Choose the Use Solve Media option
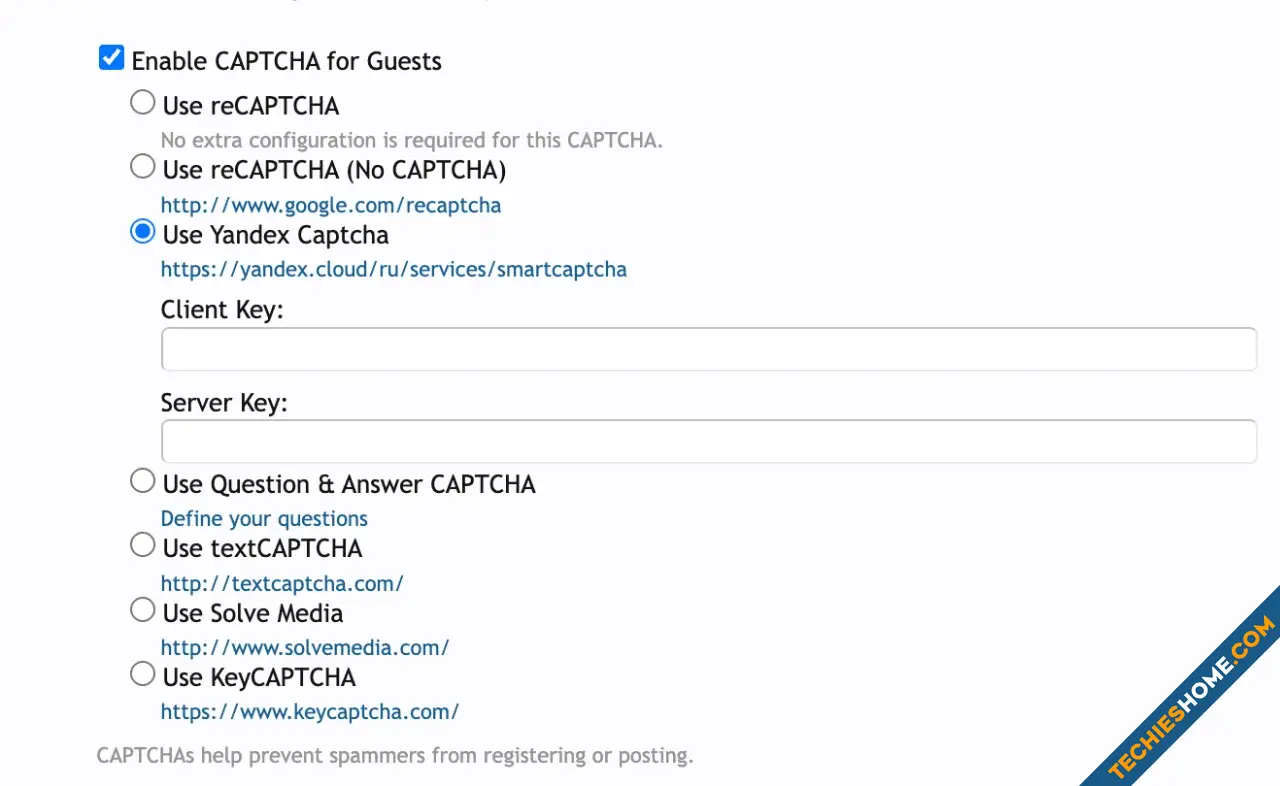The width and height of the screenshot is (1280, 786). pyautogui.click(x=143, y=610)
